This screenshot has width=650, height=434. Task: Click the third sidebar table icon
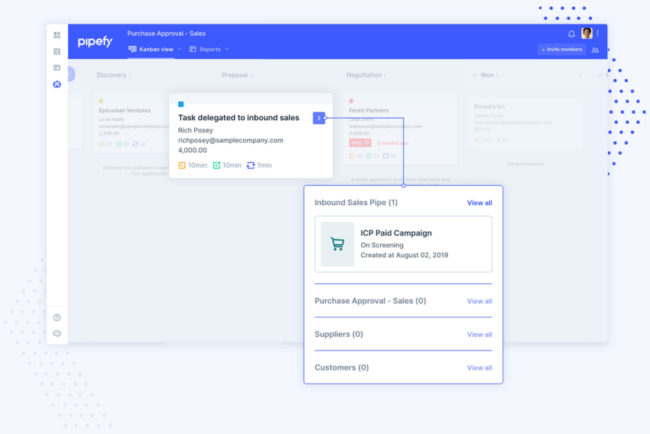coord(57,68)
